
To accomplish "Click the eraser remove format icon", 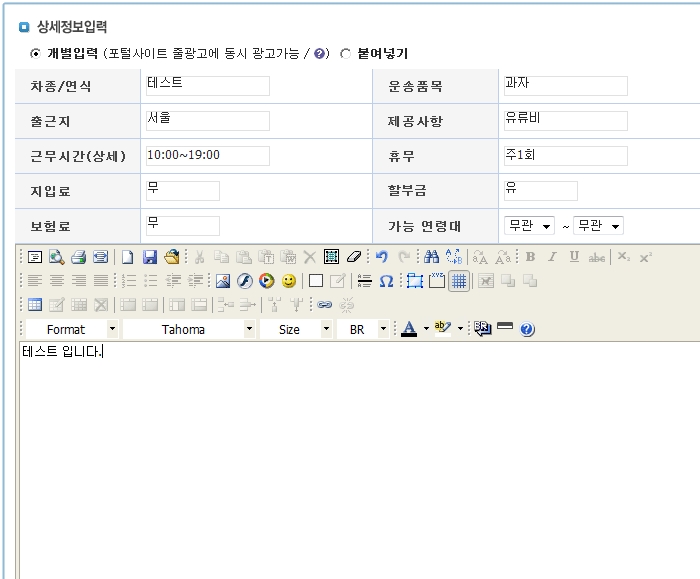I will coord(354,257).
